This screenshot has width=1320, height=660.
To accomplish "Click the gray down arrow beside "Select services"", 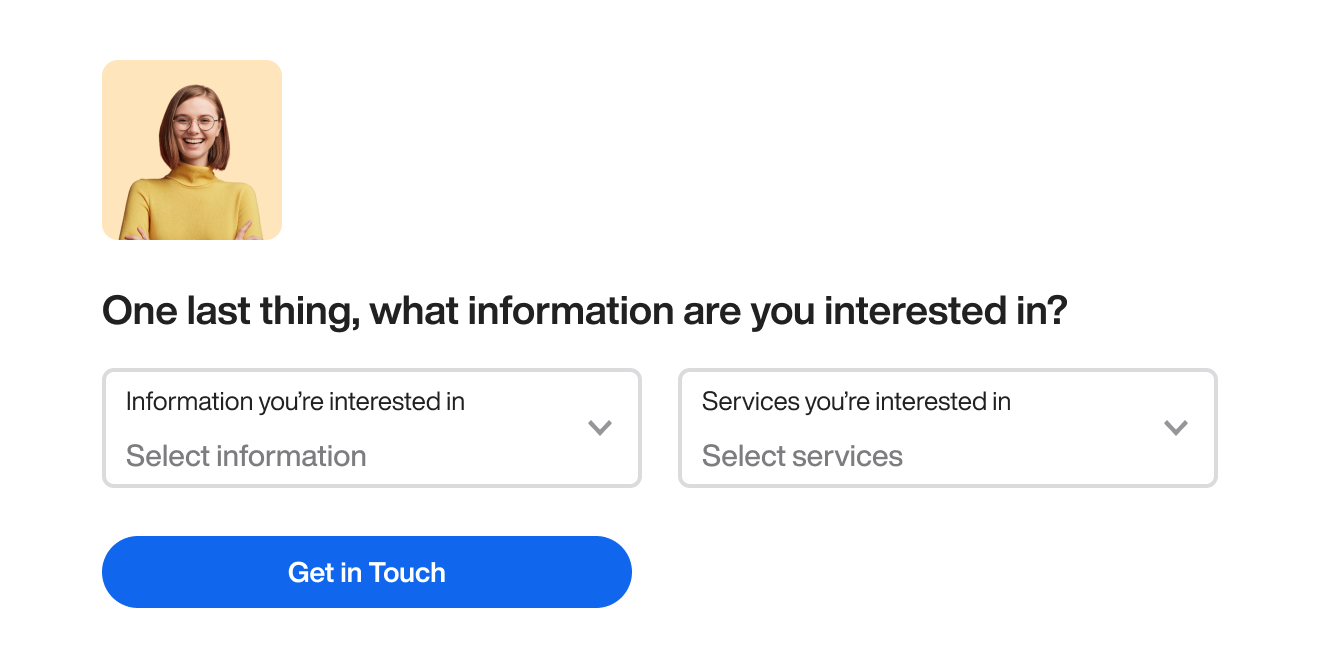I will pyautogui.click(x=1176, y=428).
